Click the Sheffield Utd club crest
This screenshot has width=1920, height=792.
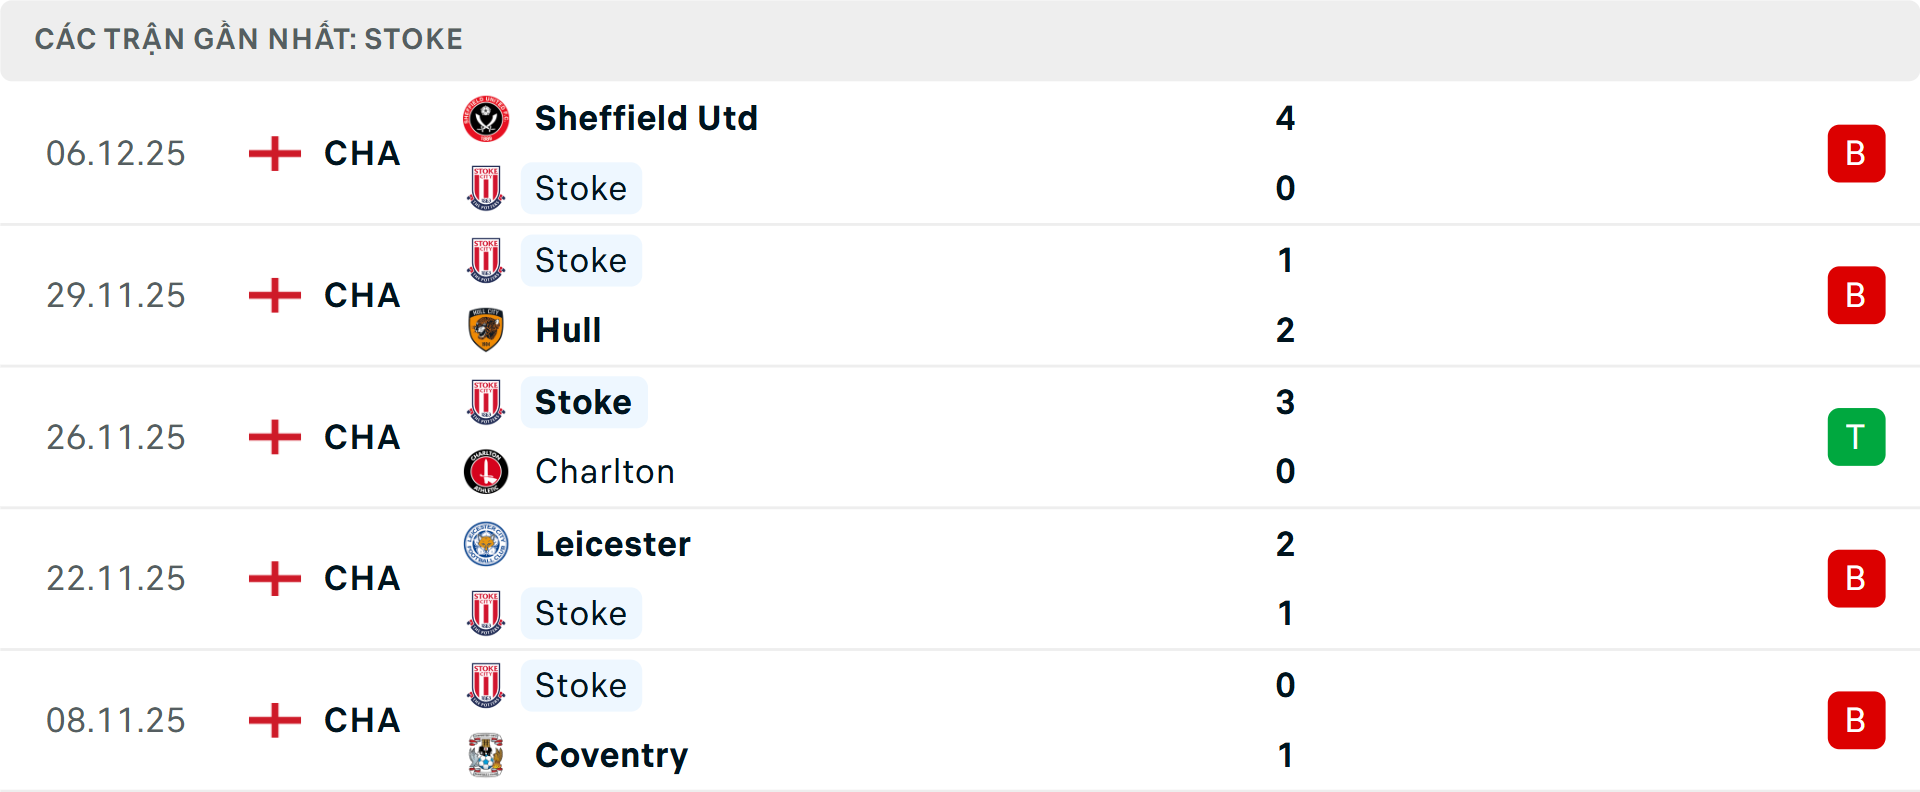click(486, 119)
